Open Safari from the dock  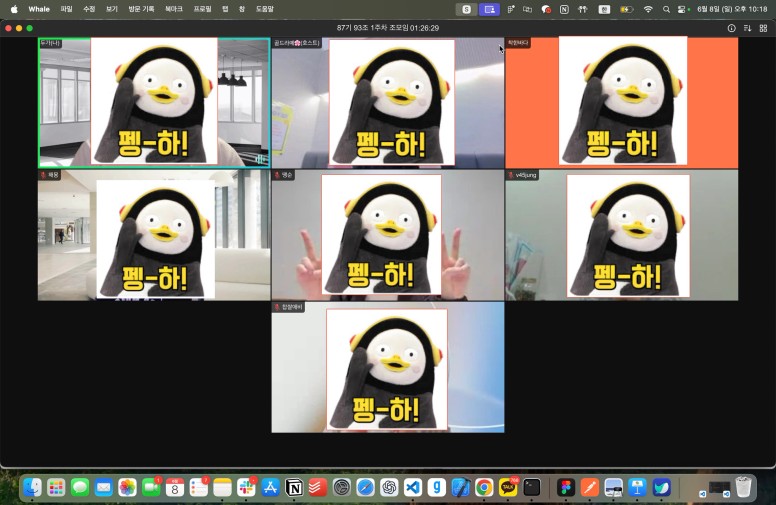coord(365,488)
